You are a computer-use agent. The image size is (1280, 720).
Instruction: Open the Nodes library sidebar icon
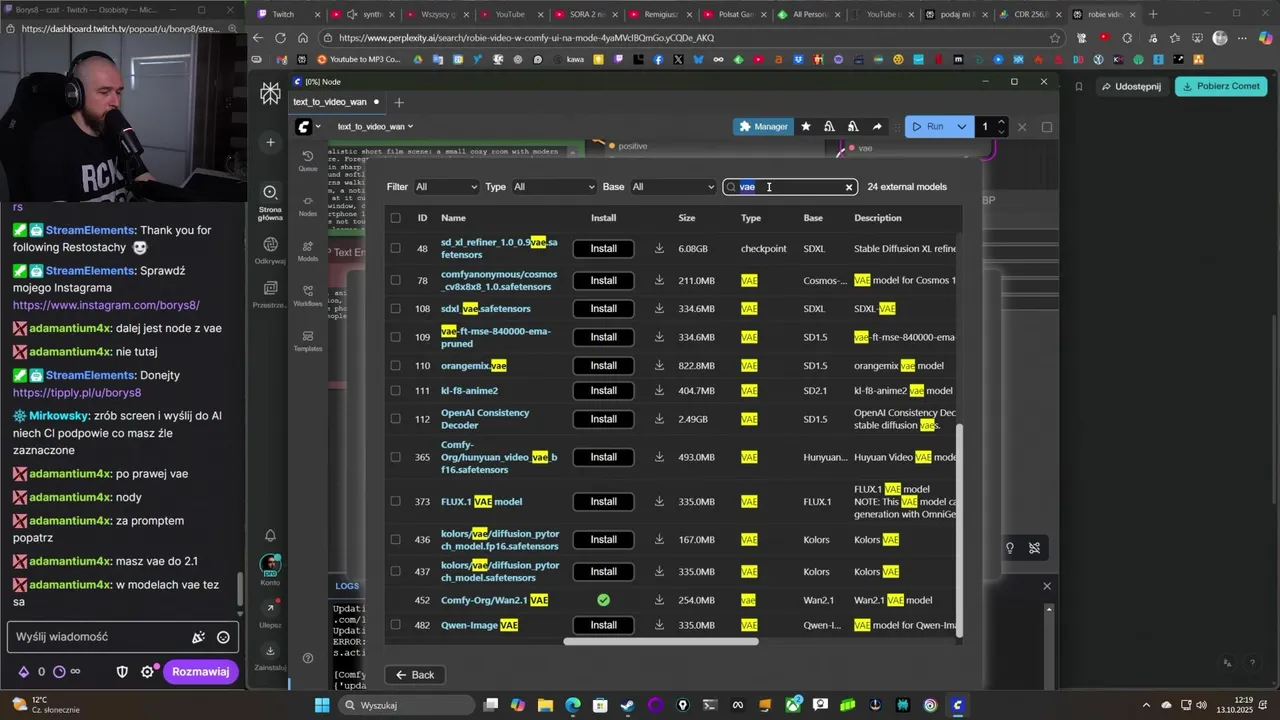point(308,205)
